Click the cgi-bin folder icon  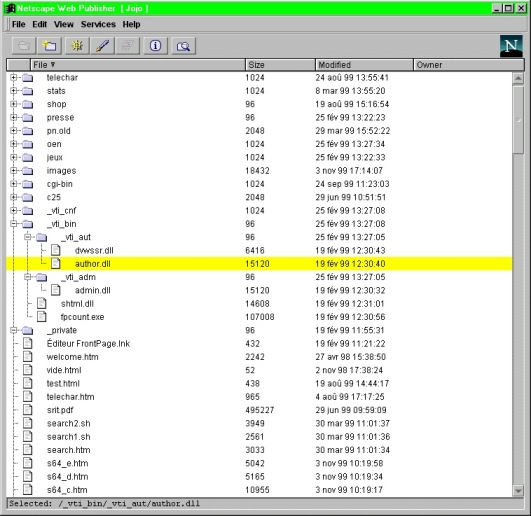click(28, 184)
